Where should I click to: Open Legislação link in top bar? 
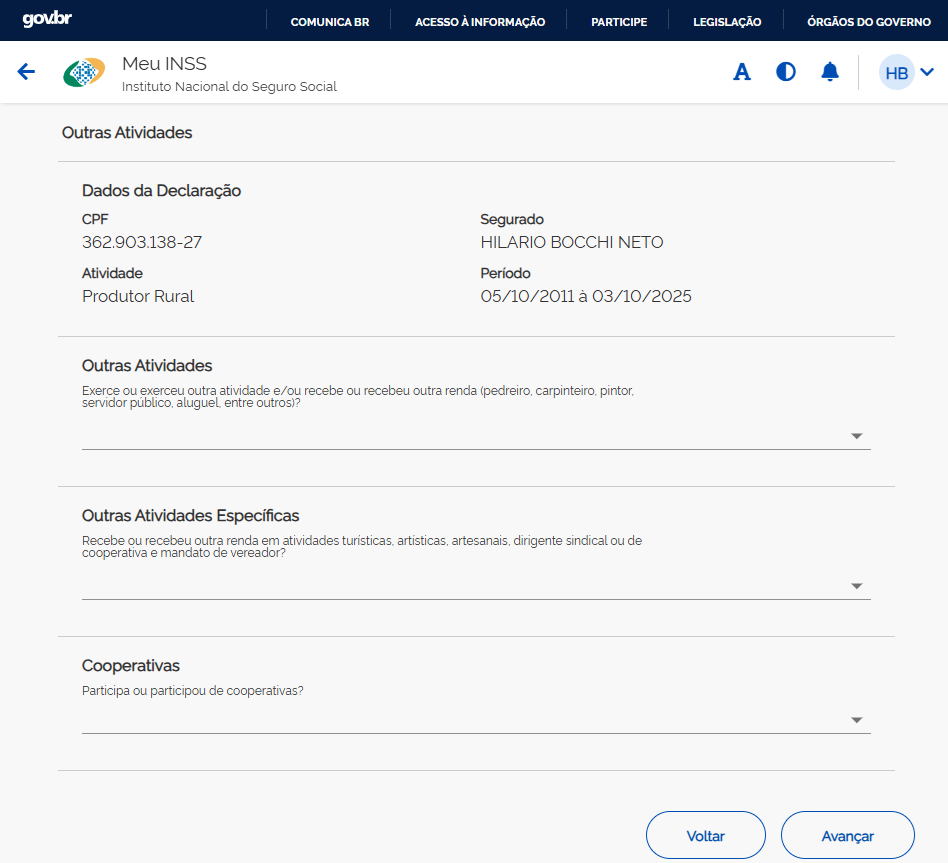pos(727,21)
